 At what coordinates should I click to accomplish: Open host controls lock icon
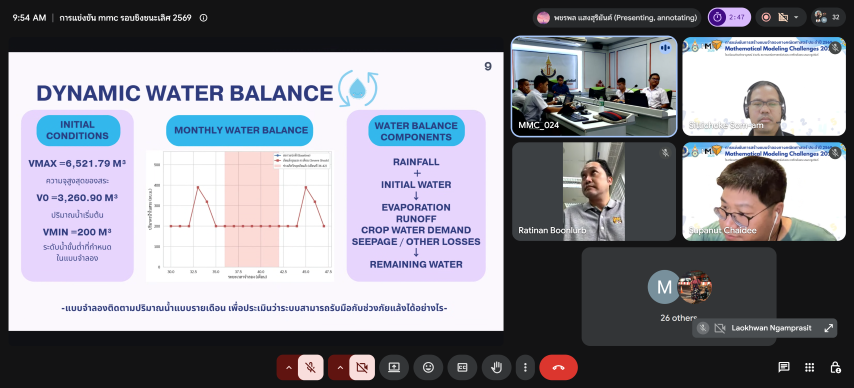click(835, 367)
